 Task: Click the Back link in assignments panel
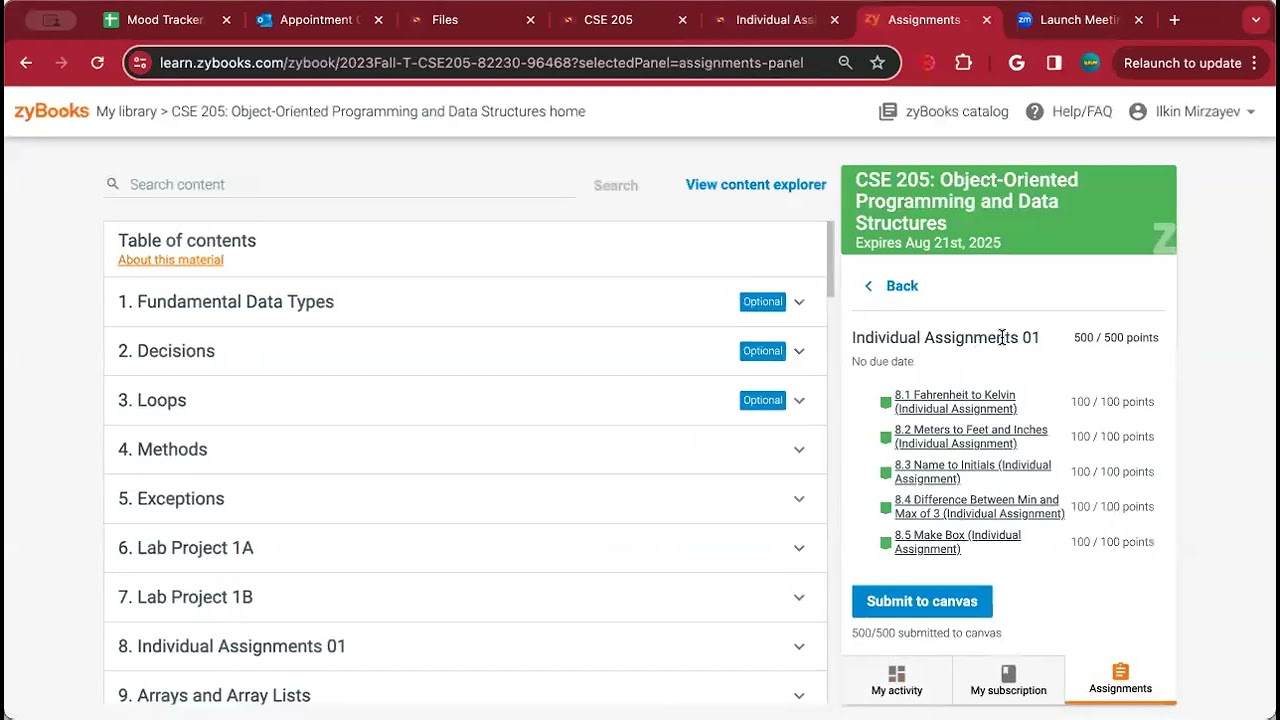point(891,286)
